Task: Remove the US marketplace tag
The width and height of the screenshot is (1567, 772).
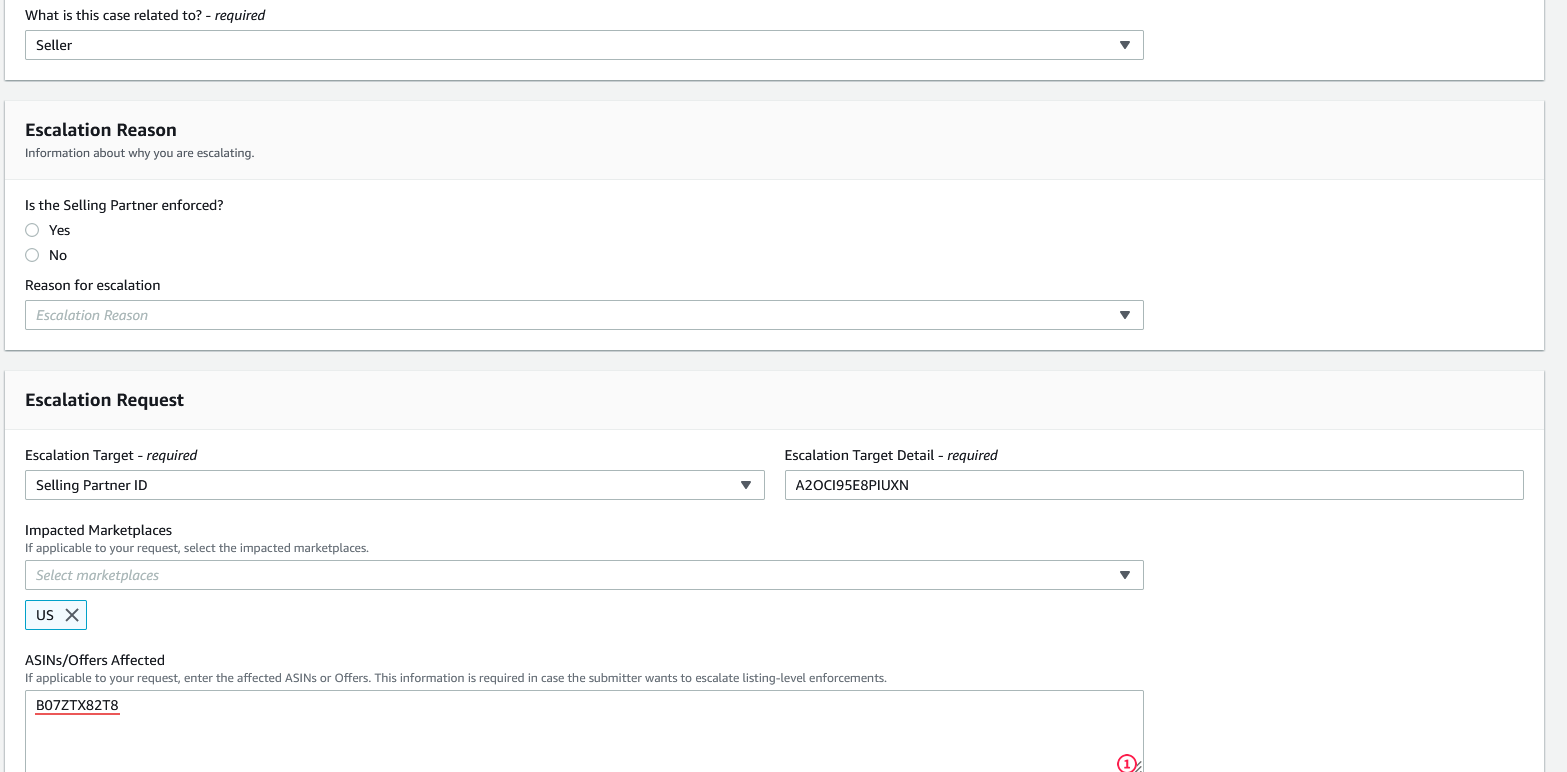Action: tap(72, 615)
